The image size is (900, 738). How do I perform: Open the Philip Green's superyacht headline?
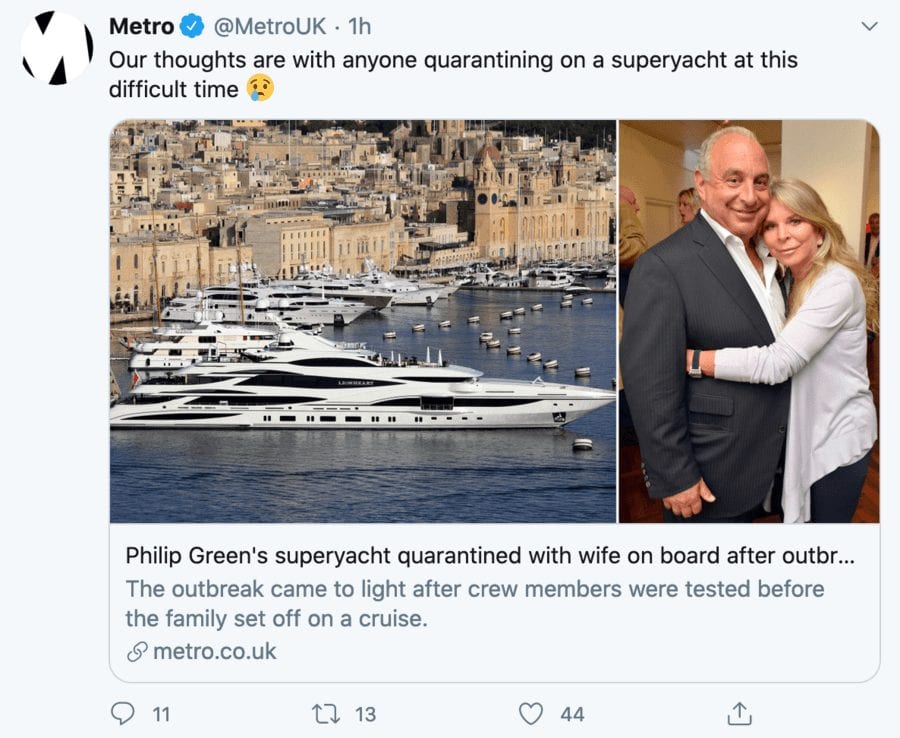[x=490, y=556]
